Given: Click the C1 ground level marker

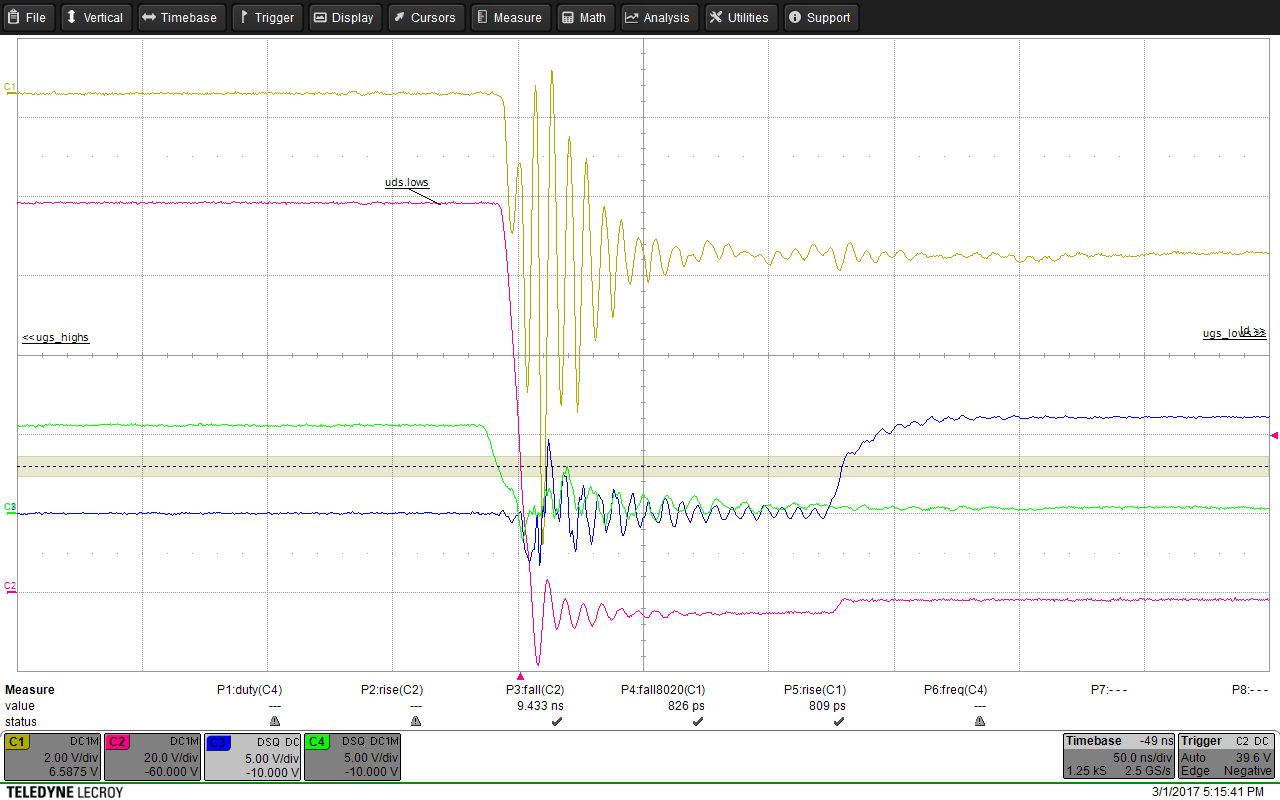Looking at the screenshot, I should [x=10, y=88].
